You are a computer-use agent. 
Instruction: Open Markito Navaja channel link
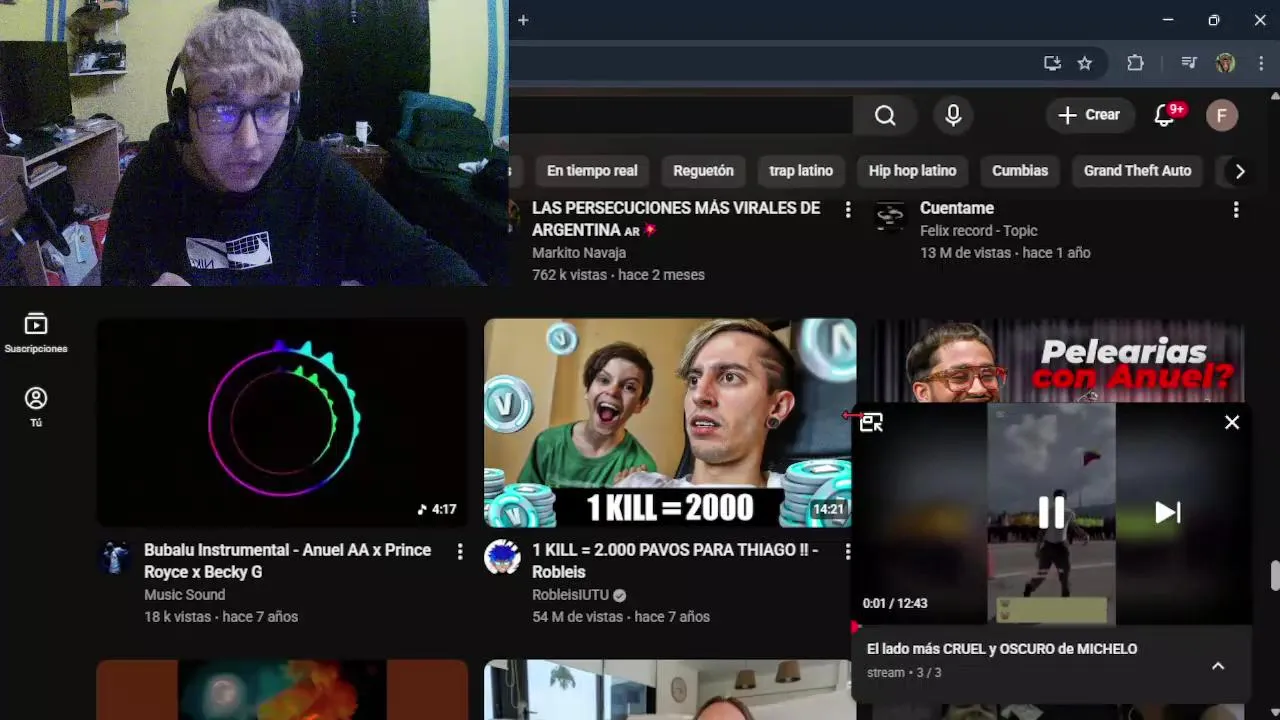pyautogui.click(x=579, y=253)
